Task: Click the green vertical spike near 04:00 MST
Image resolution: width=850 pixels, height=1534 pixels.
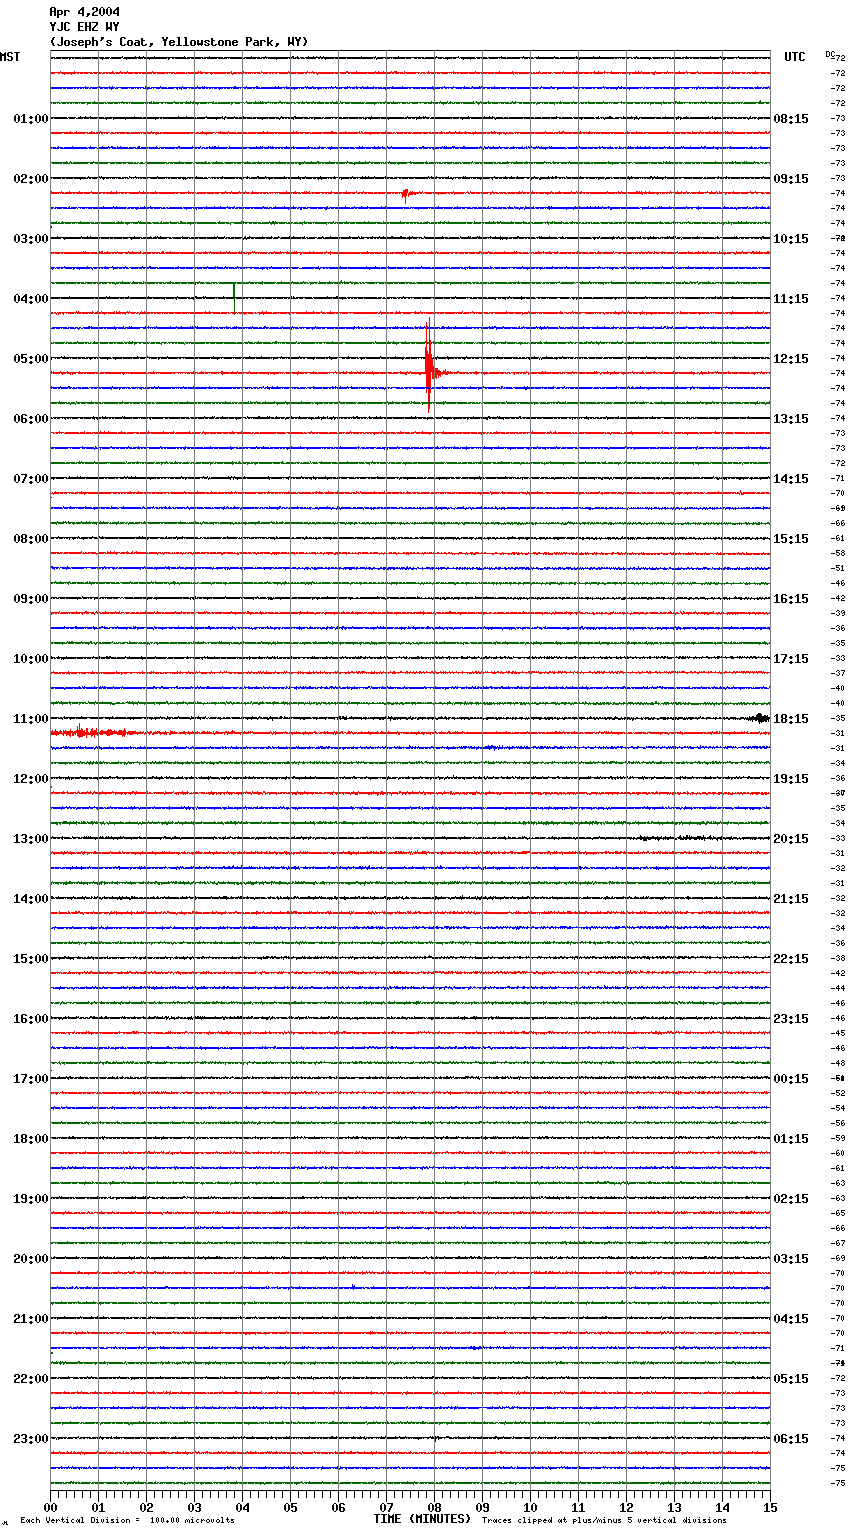Action: pos(234,297)
